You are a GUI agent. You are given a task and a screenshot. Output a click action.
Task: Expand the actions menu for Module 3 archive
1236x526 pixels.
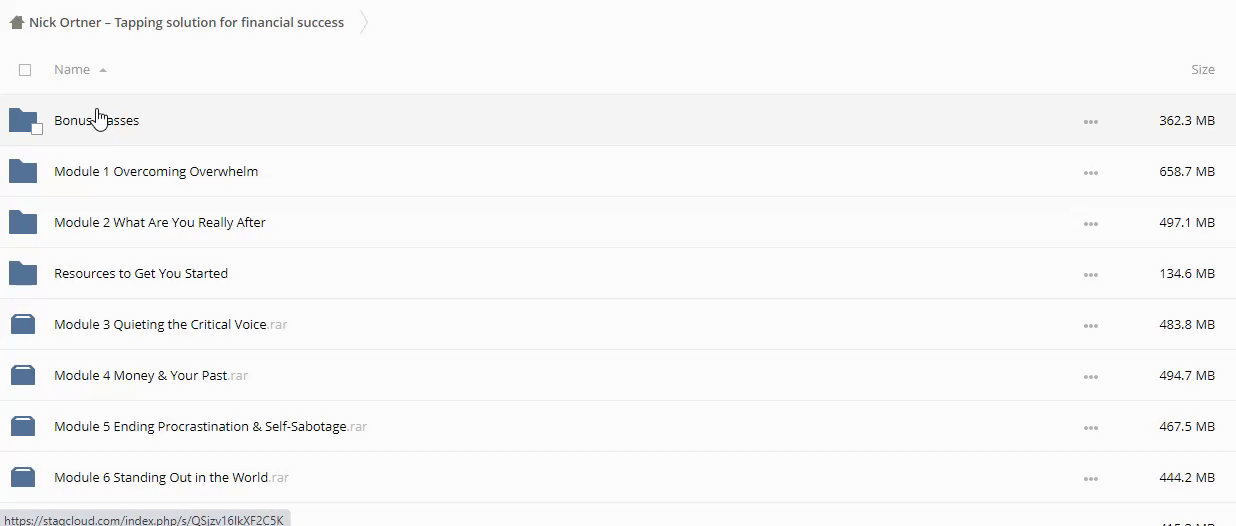pyautogui.click(x=1090, y=325)
